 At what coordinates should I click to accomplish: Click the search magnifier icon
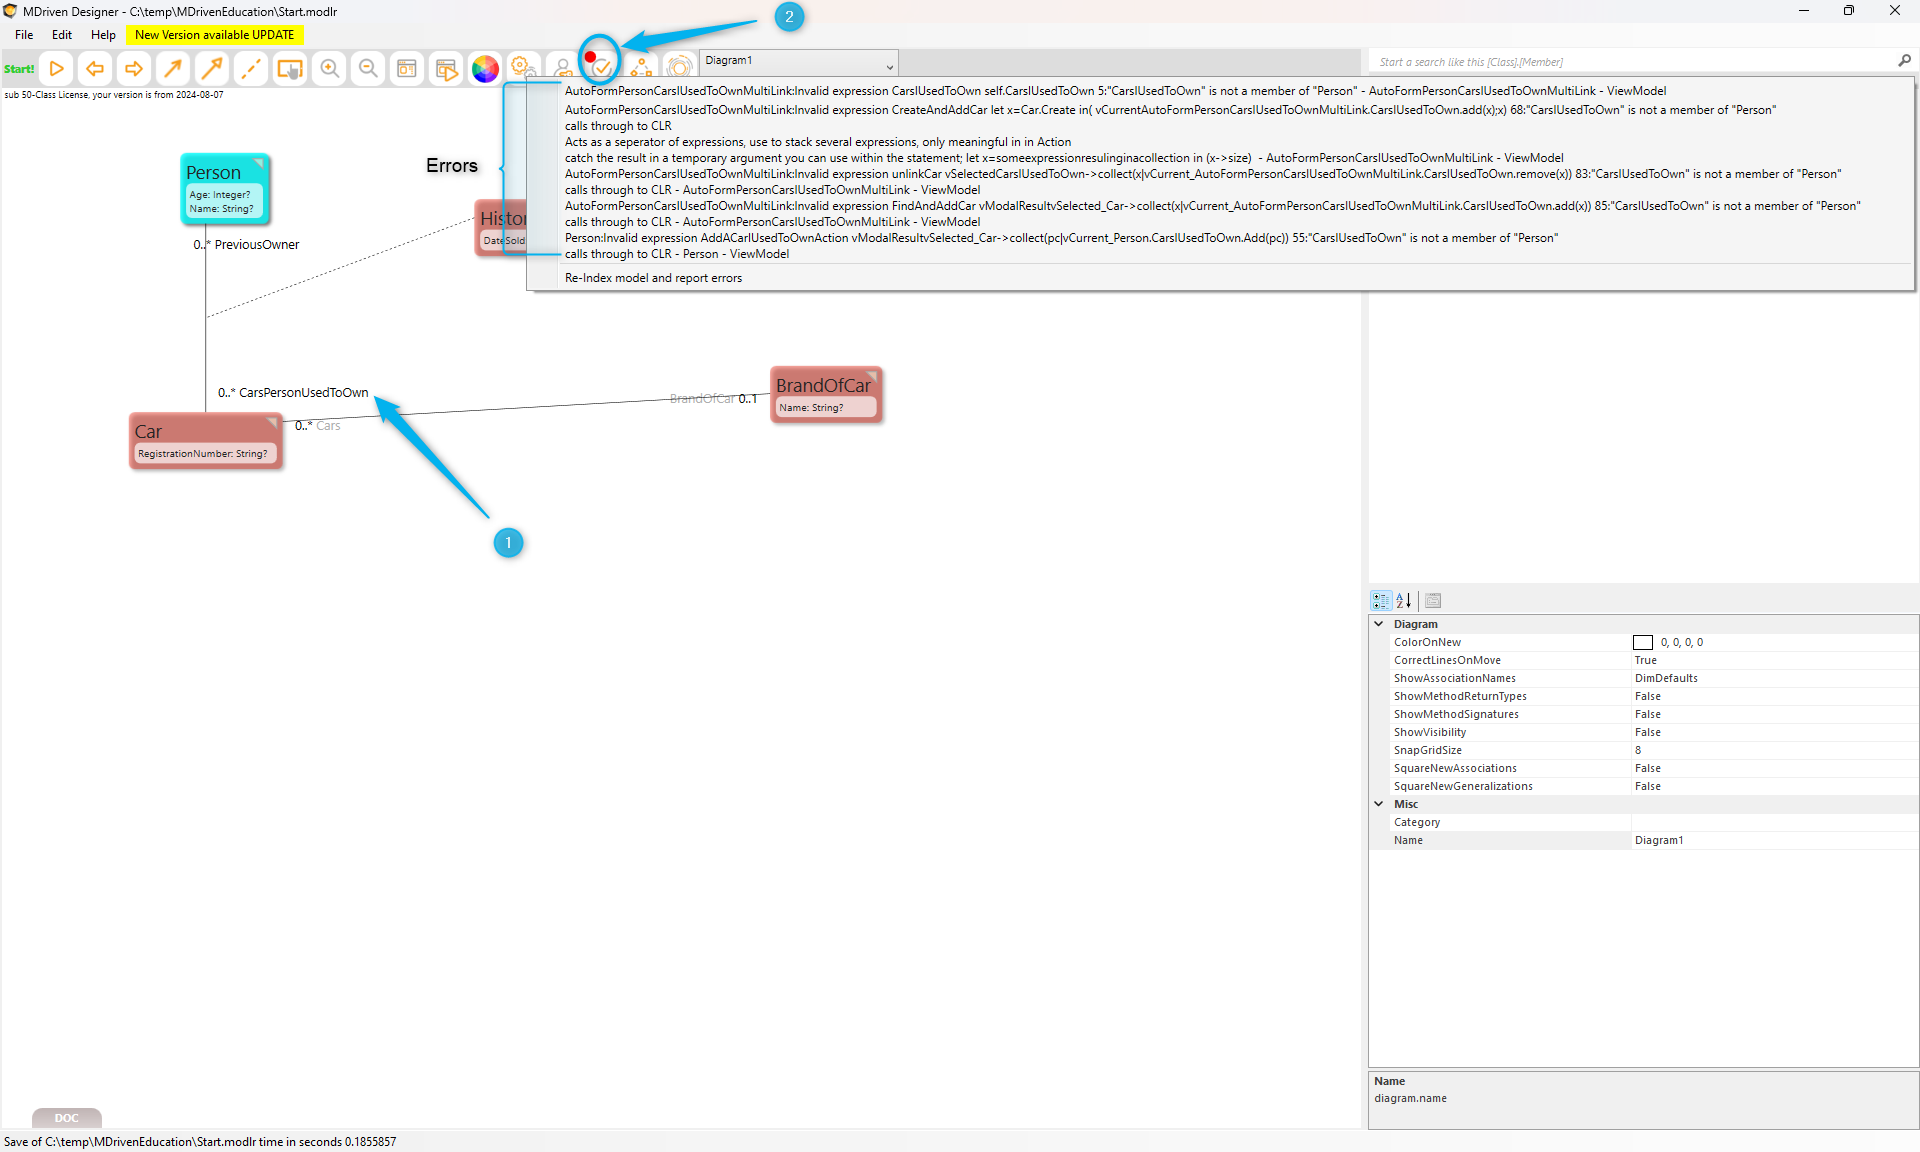[1904, 61]
